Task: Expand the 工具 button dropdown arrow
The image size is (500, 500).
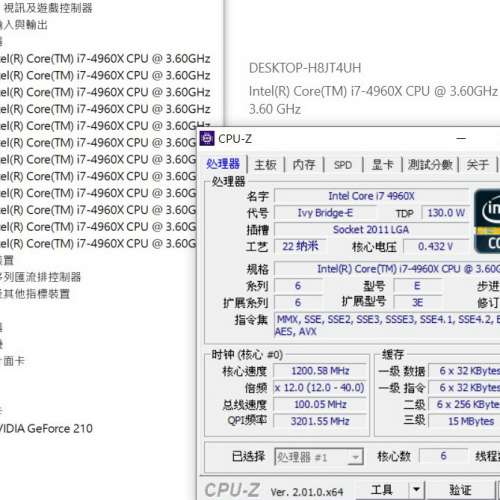Action: click(x=416, y=490)
